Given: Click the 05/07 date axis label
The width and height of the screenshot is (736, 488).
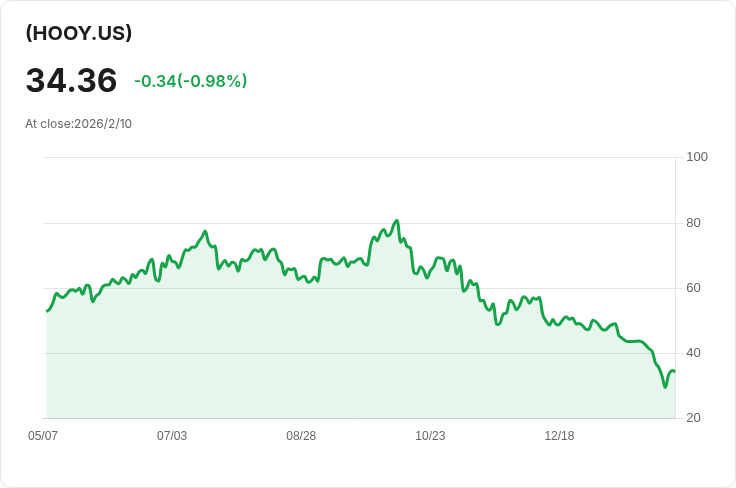Looking at the screenshot, I should (x=43, y=436).
